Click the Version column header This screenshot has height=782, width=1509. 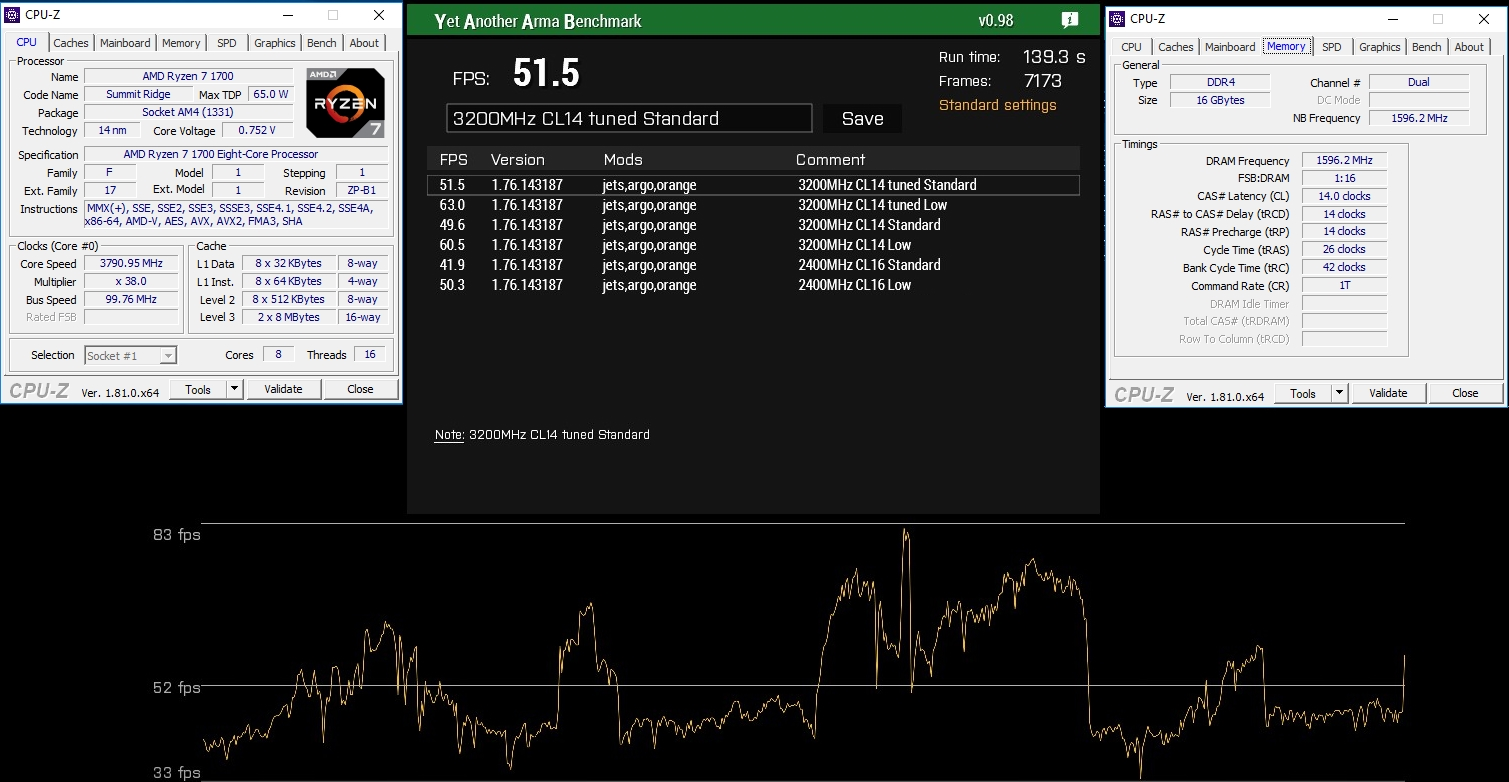tap(517, 160)
